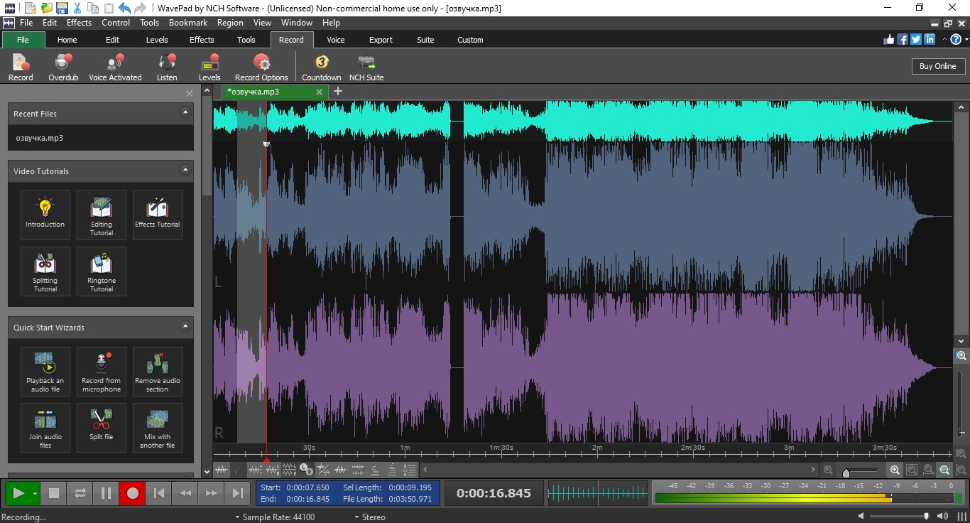
Task: Save the file with the floppy icon
Action: 61,8
